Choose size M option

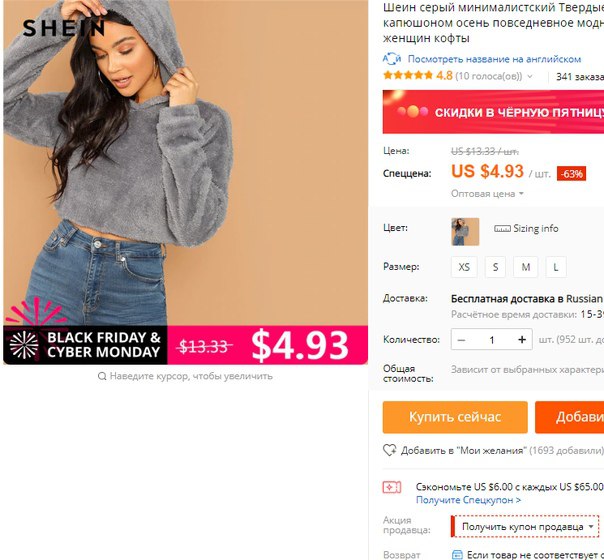[525, 267]
